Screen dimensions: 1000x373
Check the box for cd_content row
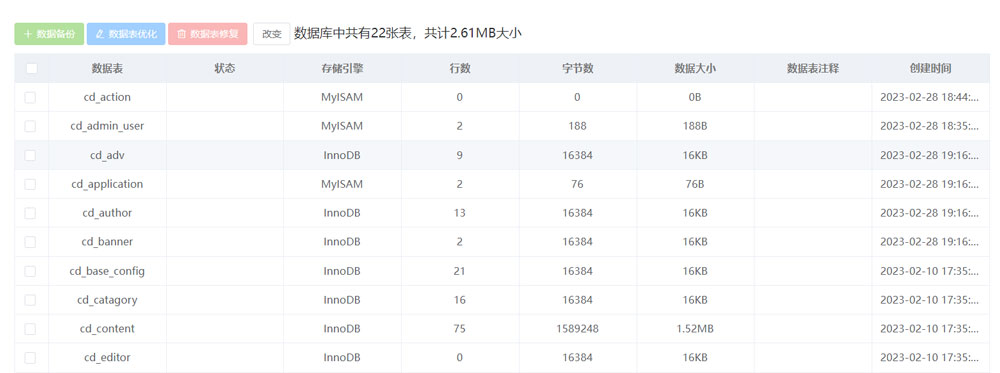[x=30, y=329]
